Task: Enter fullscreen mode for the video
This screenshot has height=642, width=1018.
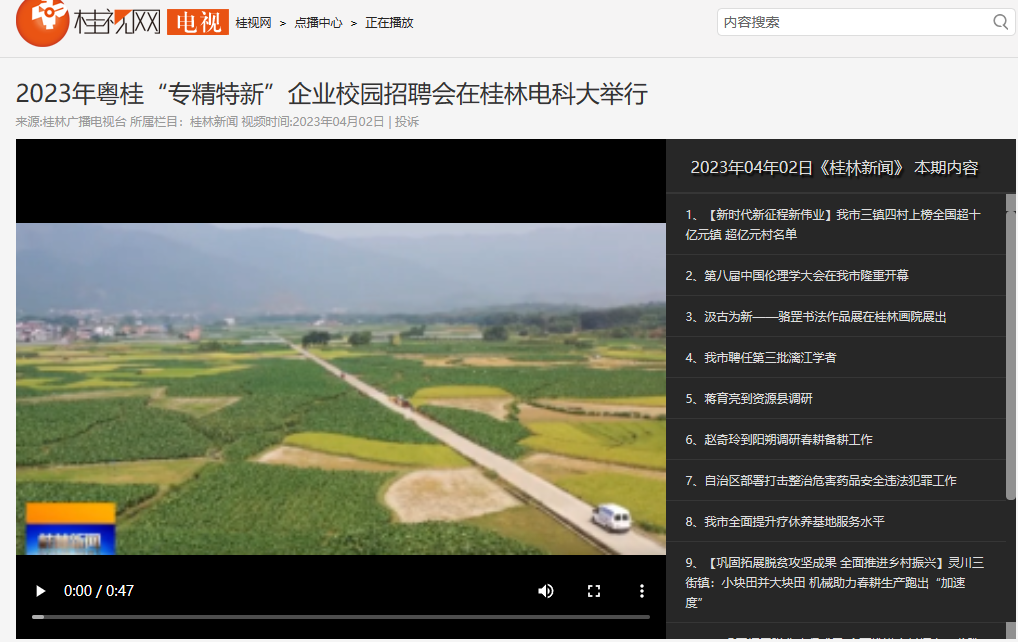Action: [594, 591]
